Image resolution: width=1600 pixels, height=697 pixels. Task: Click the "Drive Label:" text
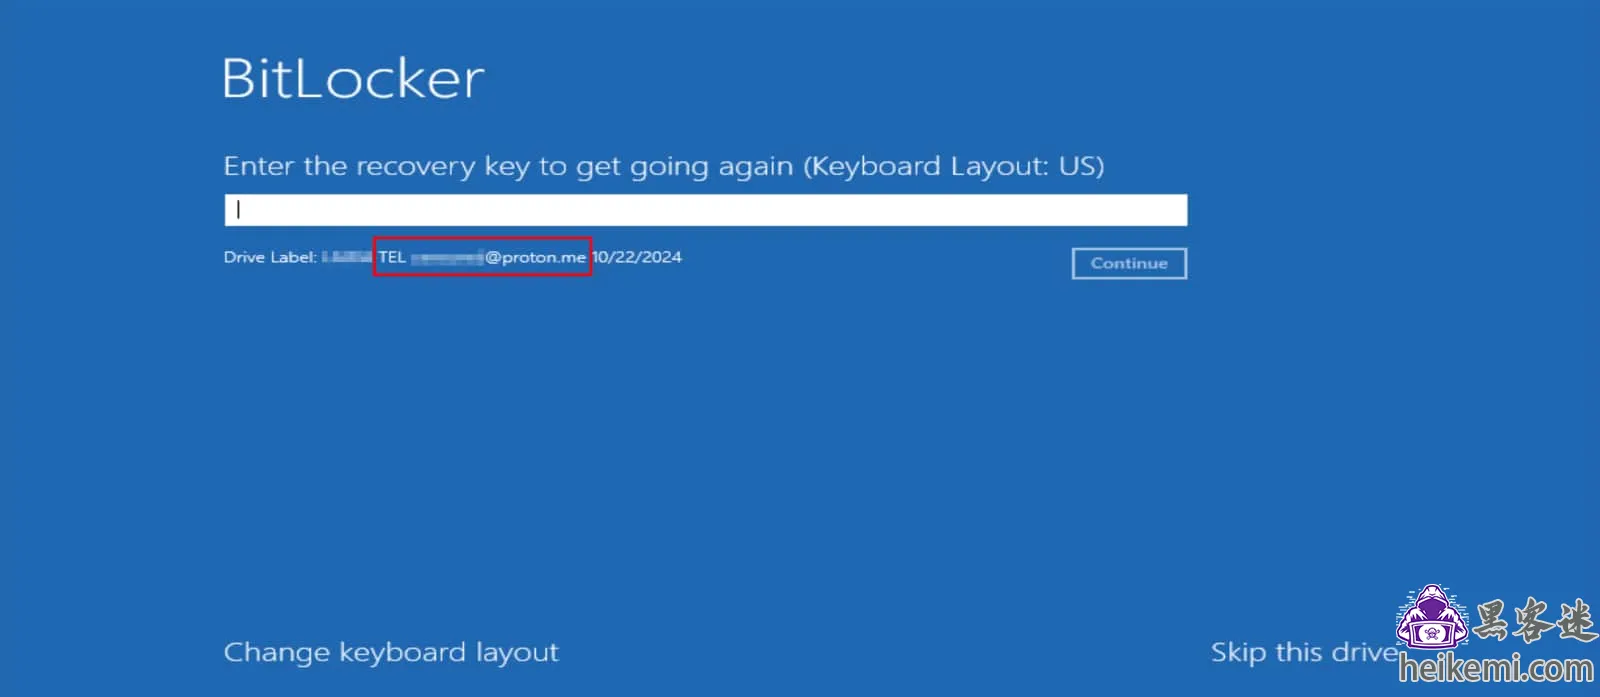(270, 257)
